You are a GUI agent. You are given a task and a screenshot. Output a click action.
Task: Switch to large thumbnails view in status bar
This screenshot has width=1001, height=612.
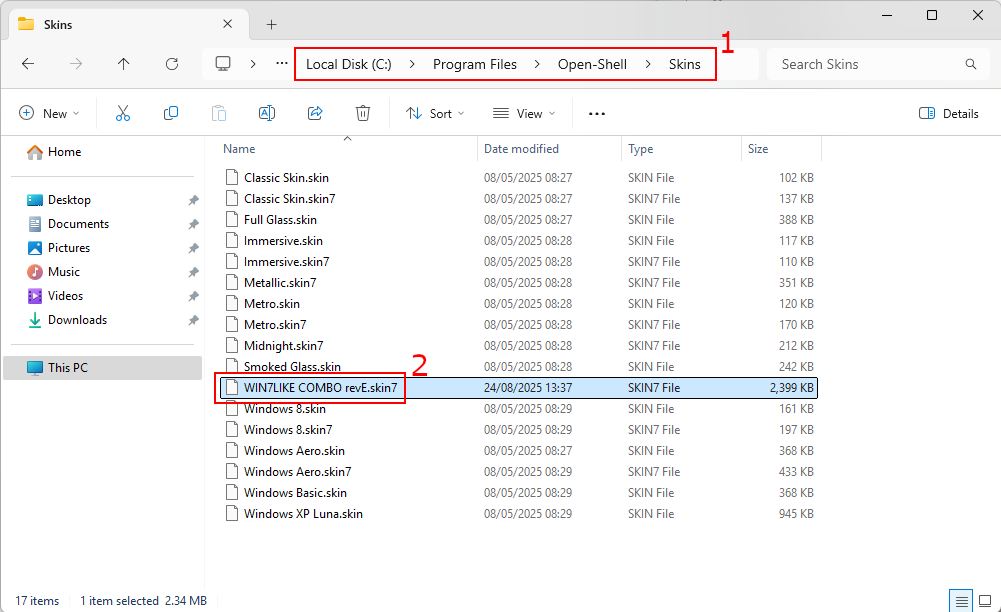coord(985,601)
